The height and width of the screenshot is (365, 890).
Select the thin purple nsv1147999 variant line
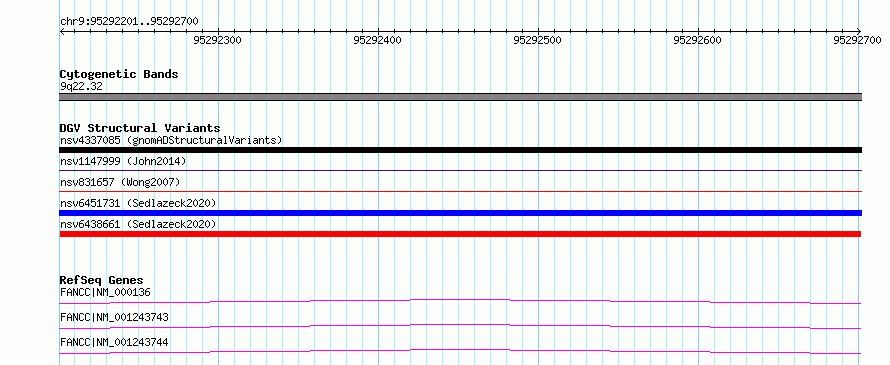460,170
